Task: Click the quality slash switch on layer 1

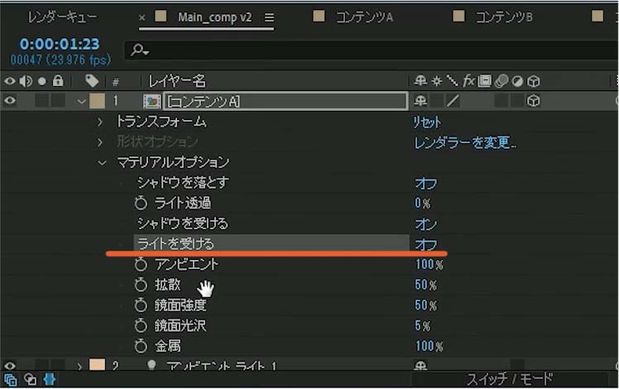Action: coord(453,101)
